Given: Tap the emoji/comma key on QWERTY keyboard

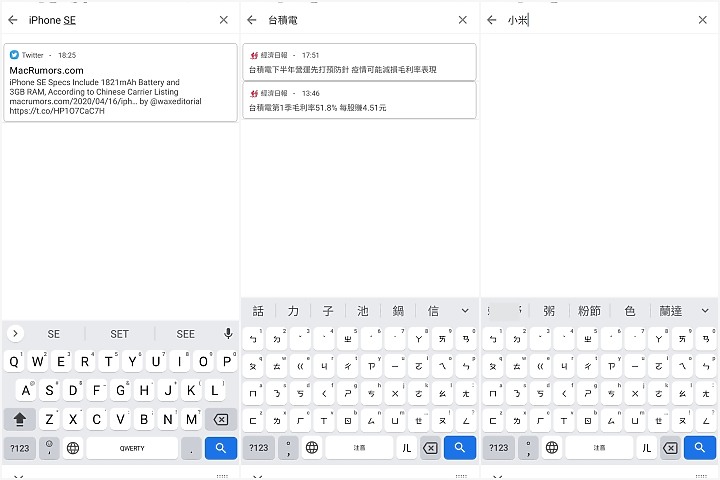Looking at the screenshot, I should pyautogui.click(x=49, y=448).
